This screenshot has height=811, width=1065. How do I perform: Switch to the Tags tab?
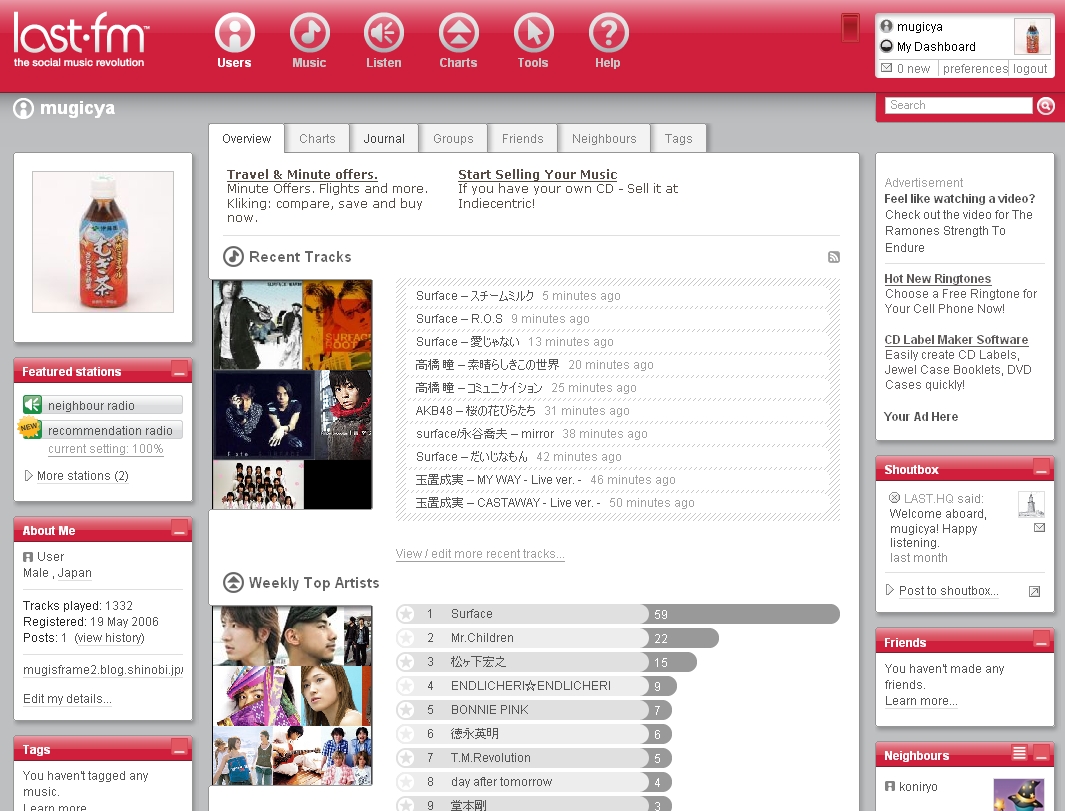[679, 139]
